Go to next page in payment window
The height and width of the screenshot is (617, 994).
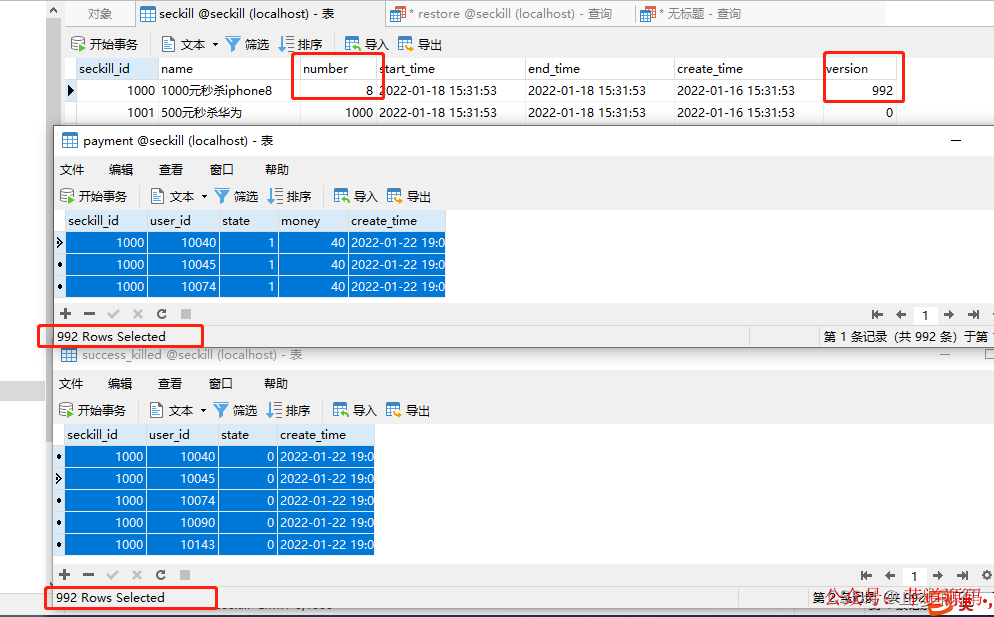(949, 315)
